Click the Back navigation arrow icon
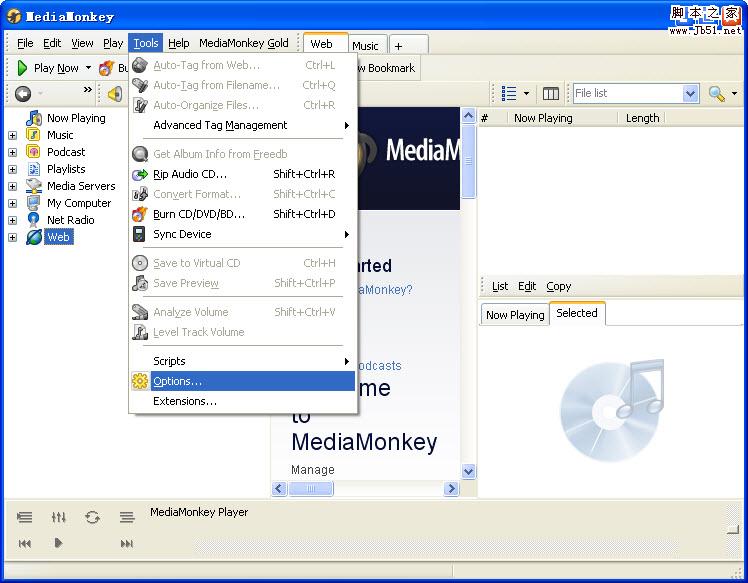This screenshot has width=748, height=583. (x=23, y=94)
